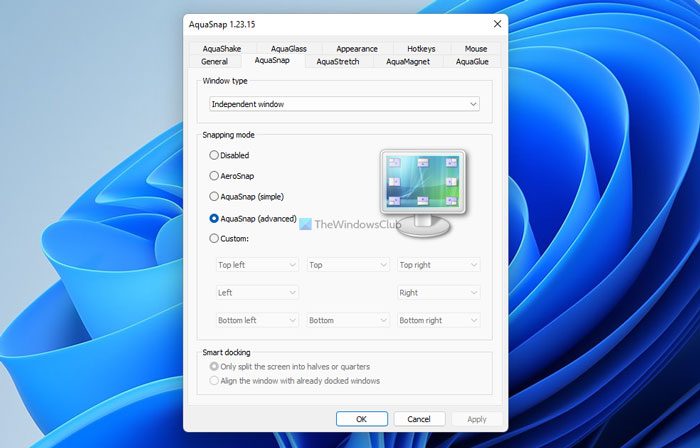
Task: Choose the AeroSnap snapping mode
Action: 232,176
